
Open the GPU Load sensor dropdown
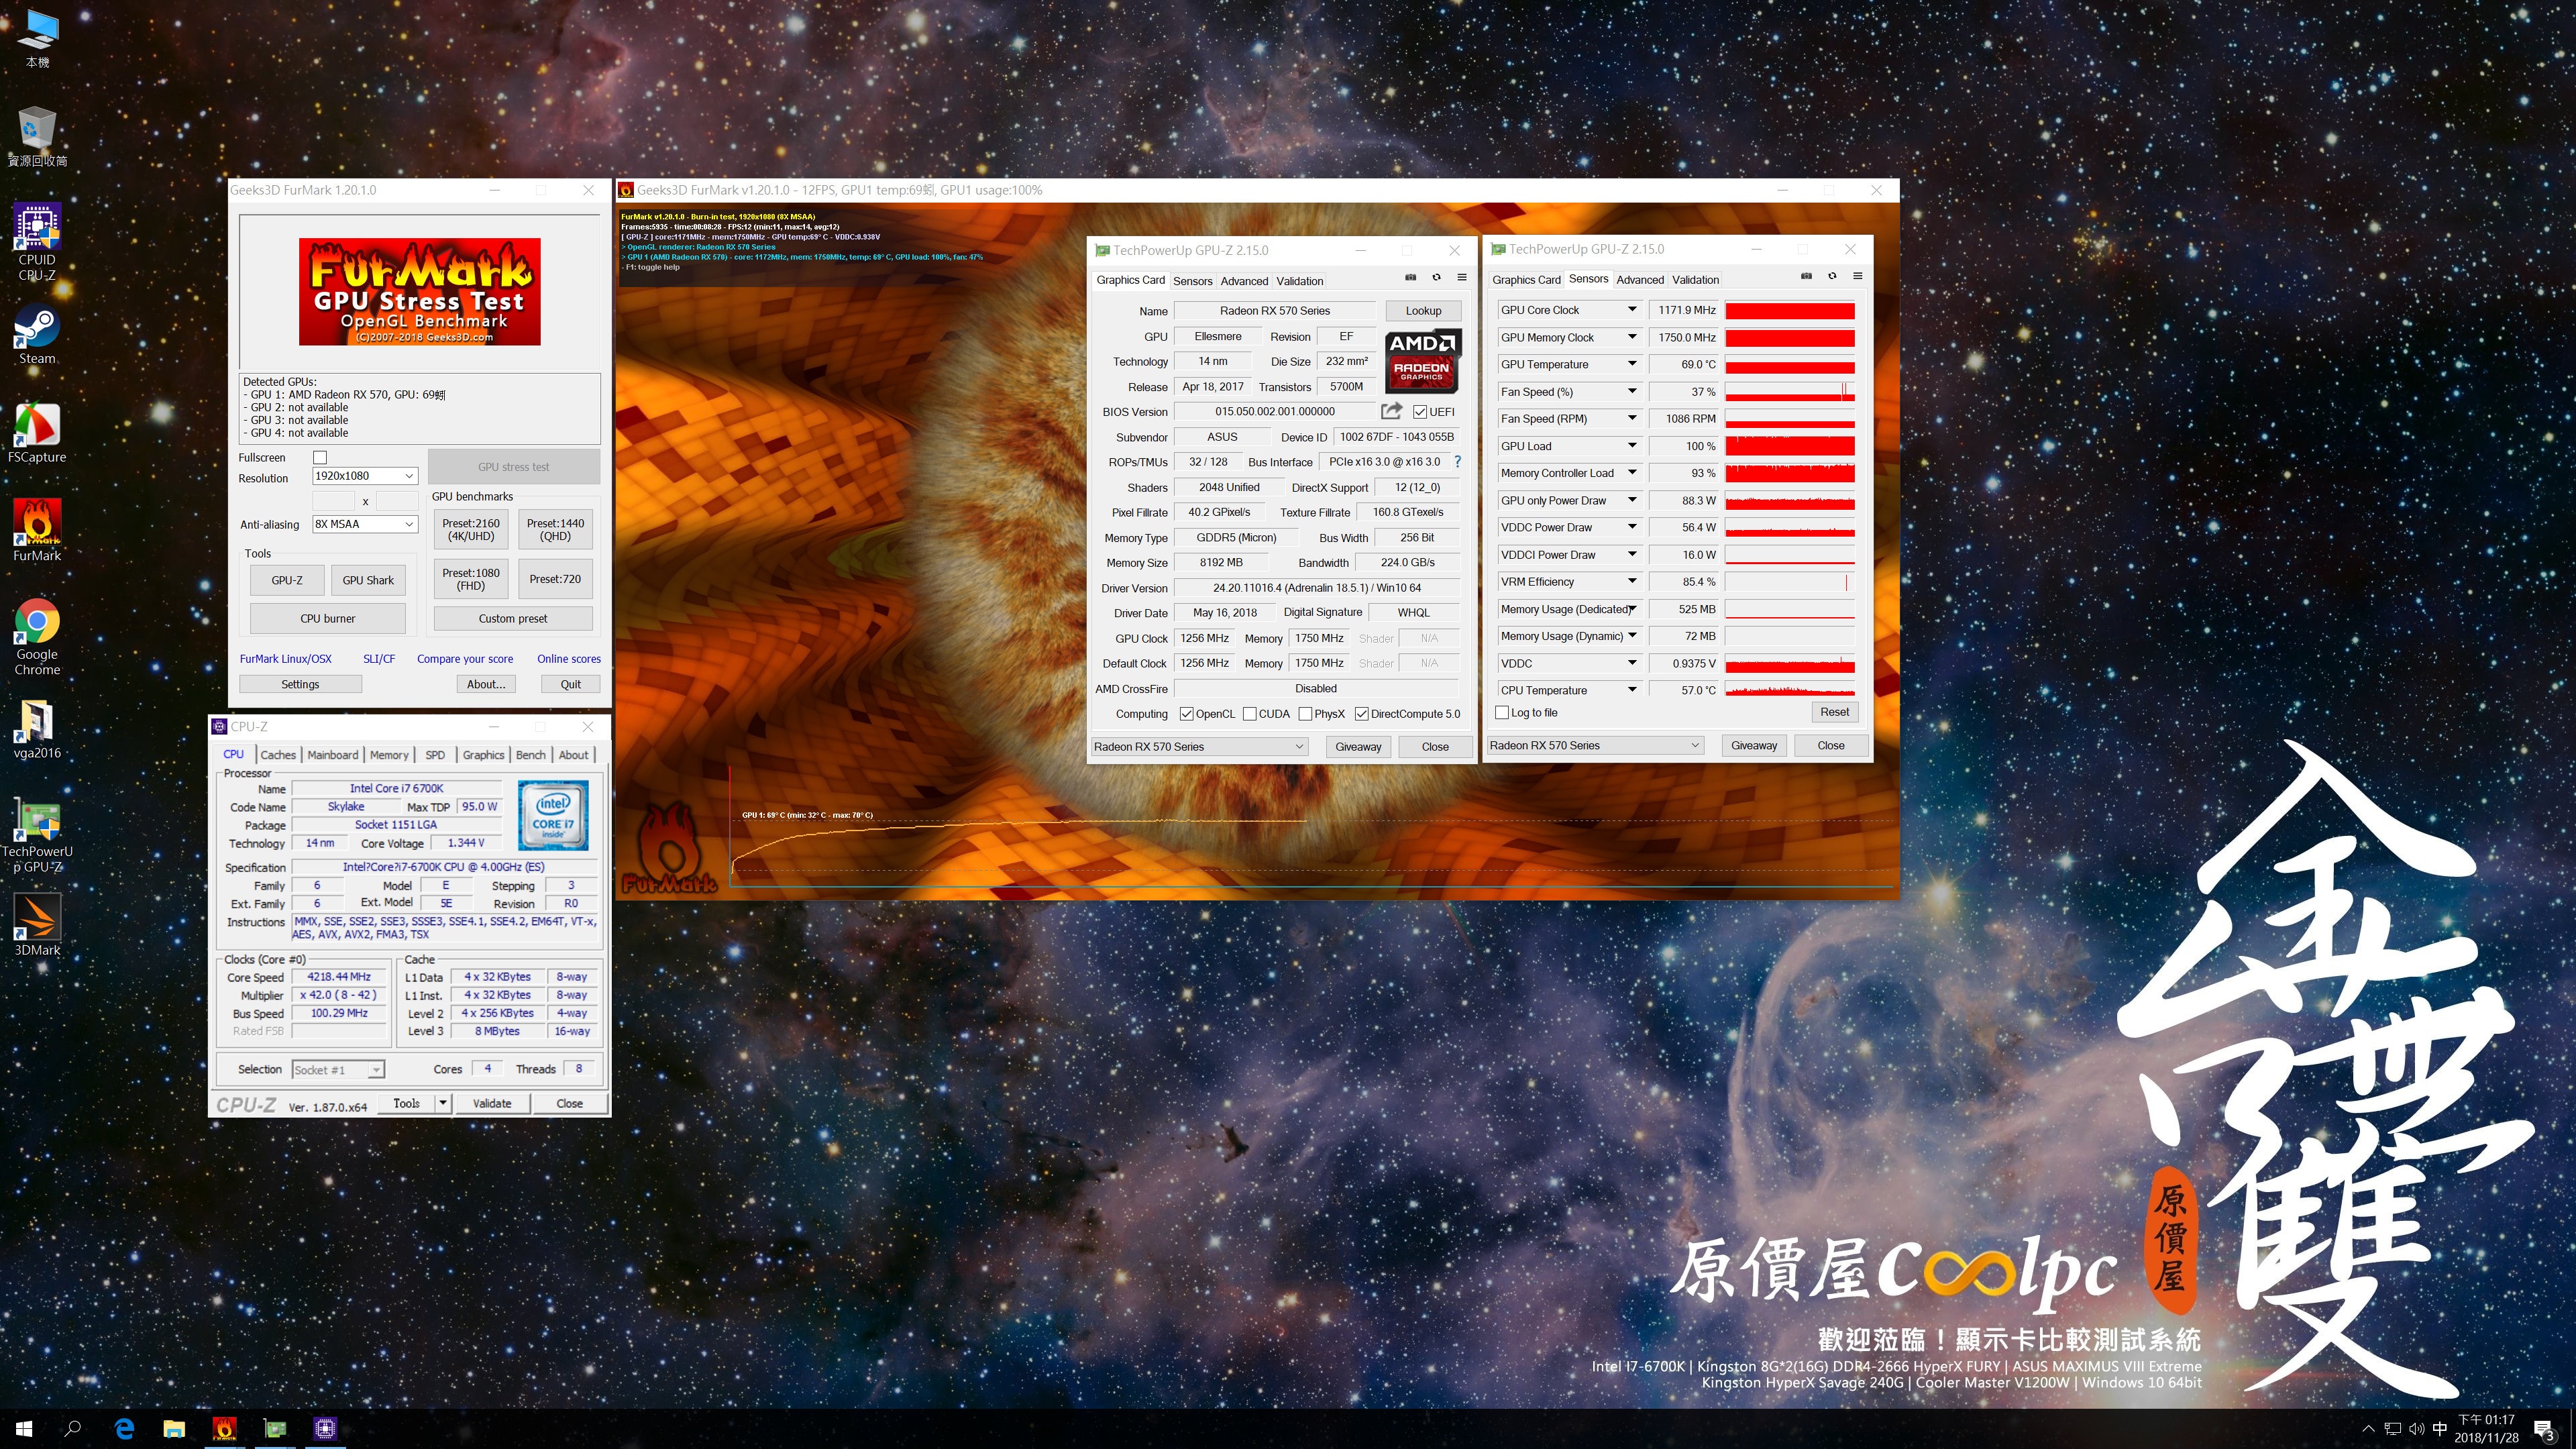click(1632, 446)
